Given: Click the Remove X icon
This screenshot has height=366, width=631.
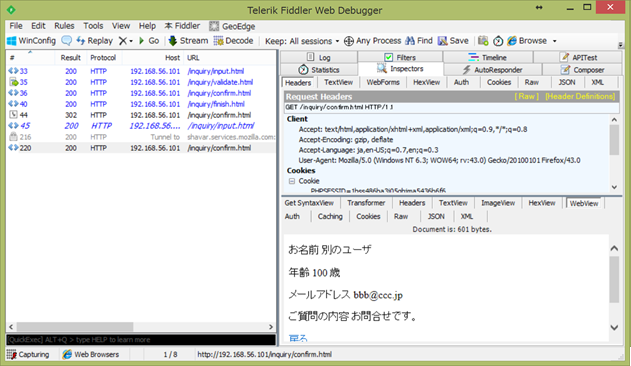Looking at the screenshot, I should tap(122, 41).
